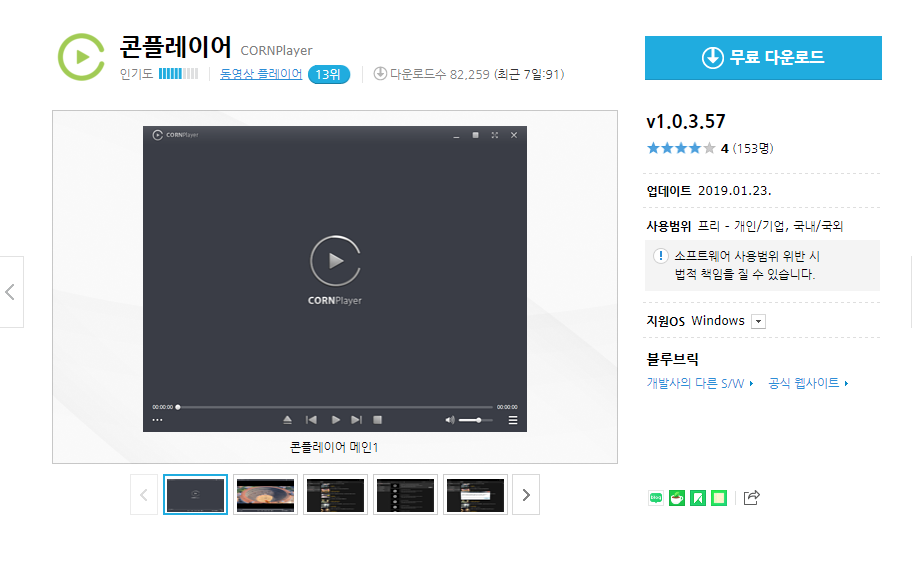
Task: Show previous thumbnails with the left chevron
Action: (144, 495)
